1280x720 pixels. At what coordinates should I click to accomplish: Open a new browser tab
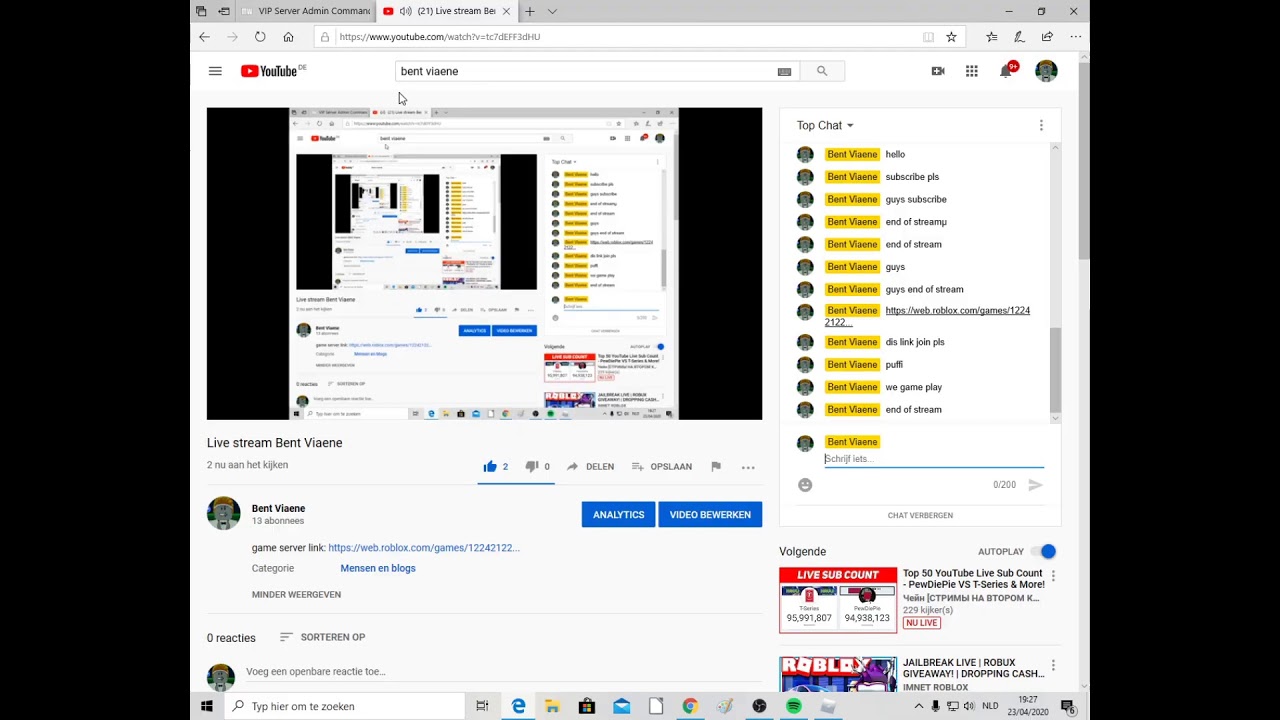(x=529, y=11)
